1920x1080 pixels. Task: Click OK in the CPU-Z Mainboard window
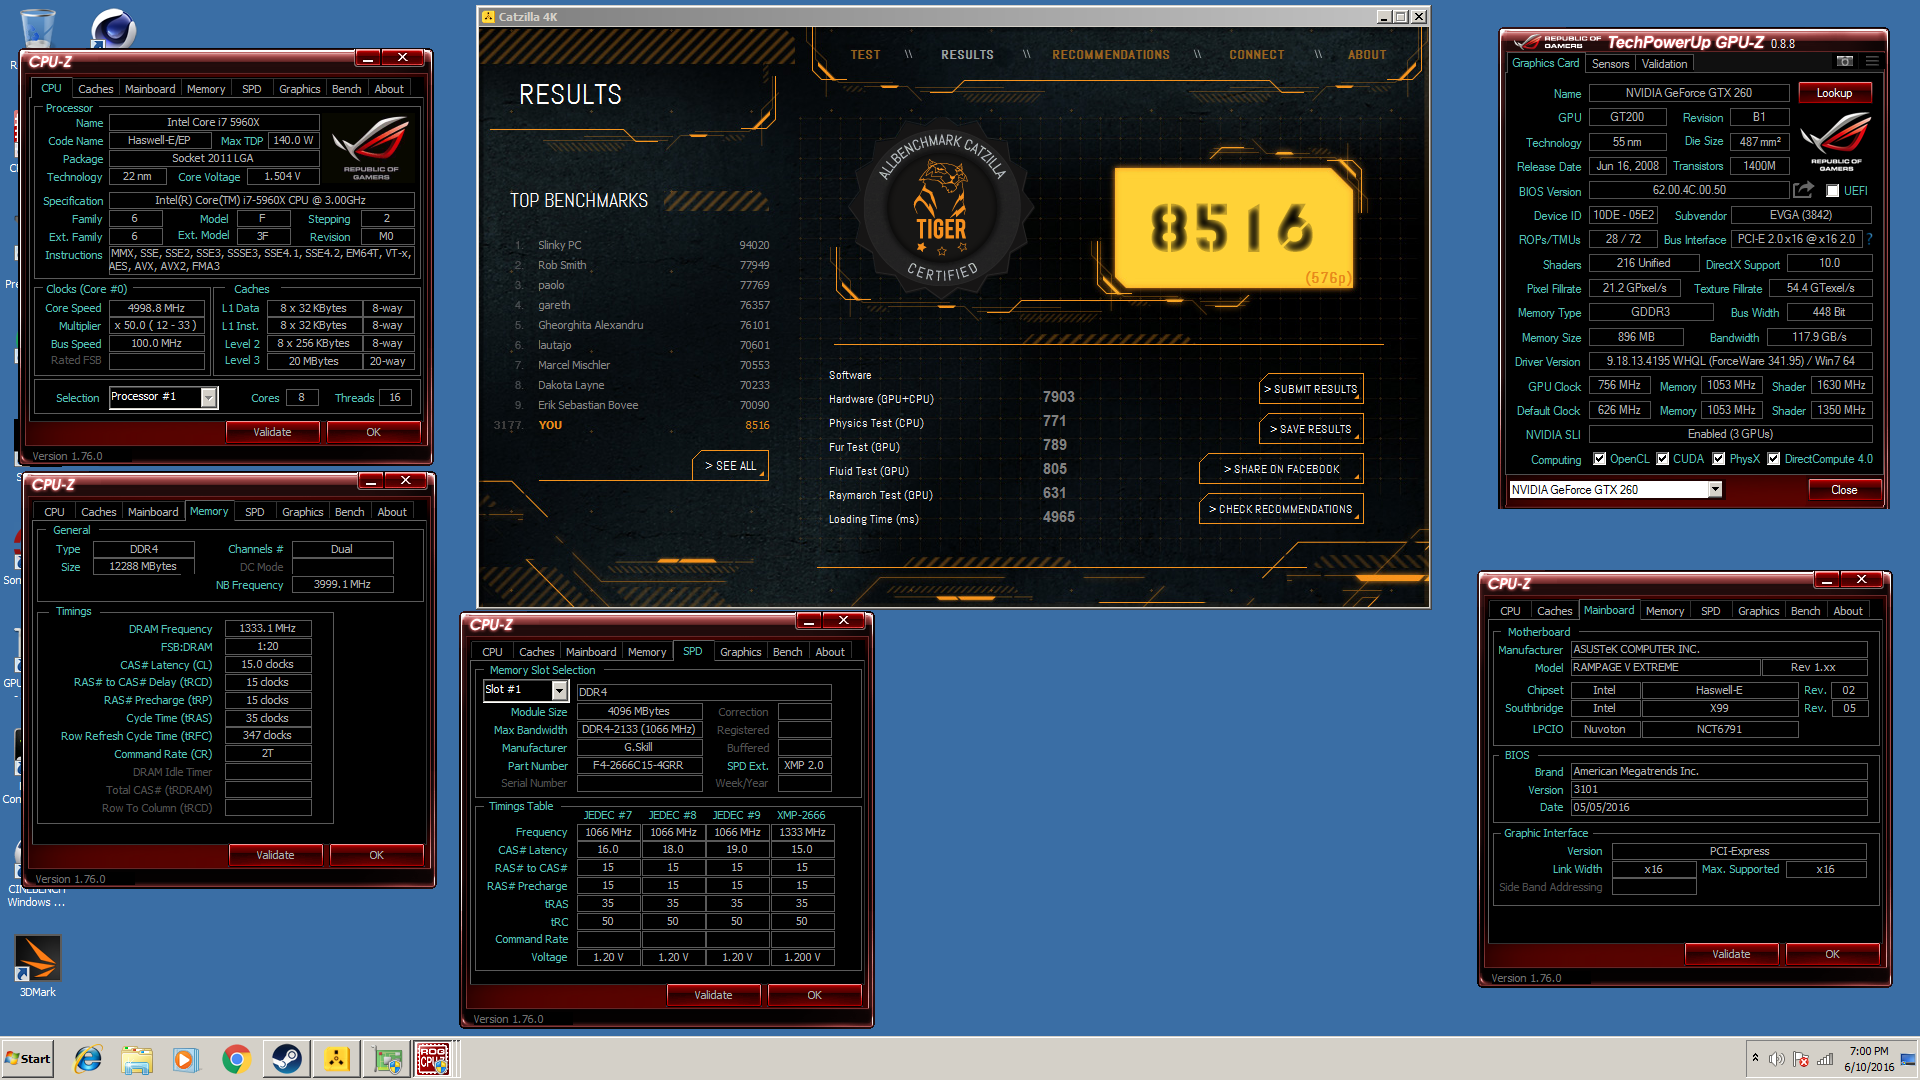(x=1832, y=954)
